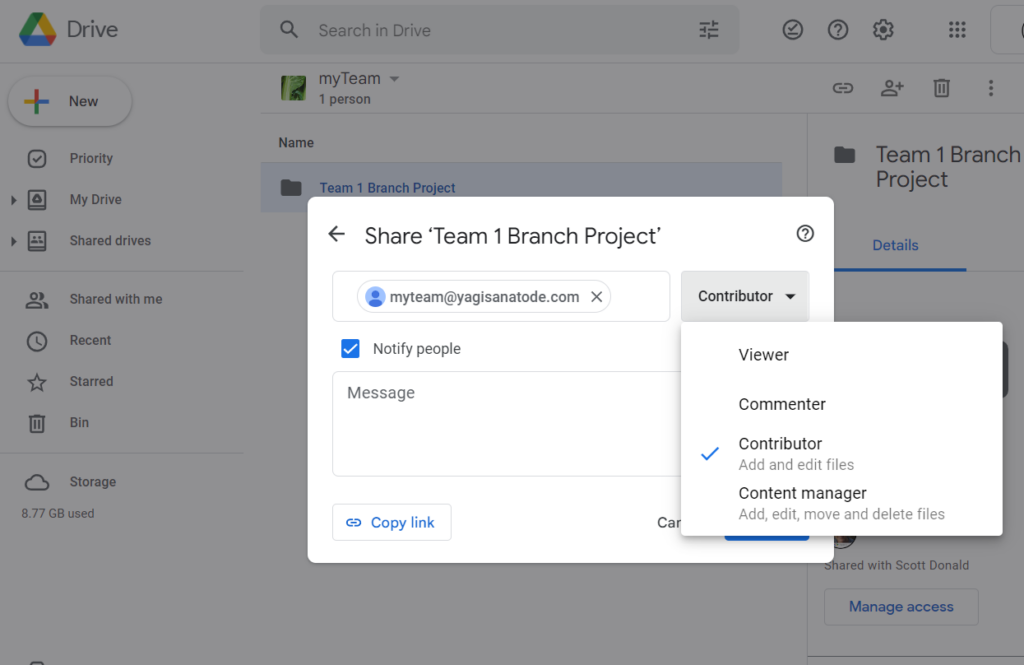The image size is (1024, 665).
Task: Click the get-link icon in the folder toolbar
Action: [843, 88]
